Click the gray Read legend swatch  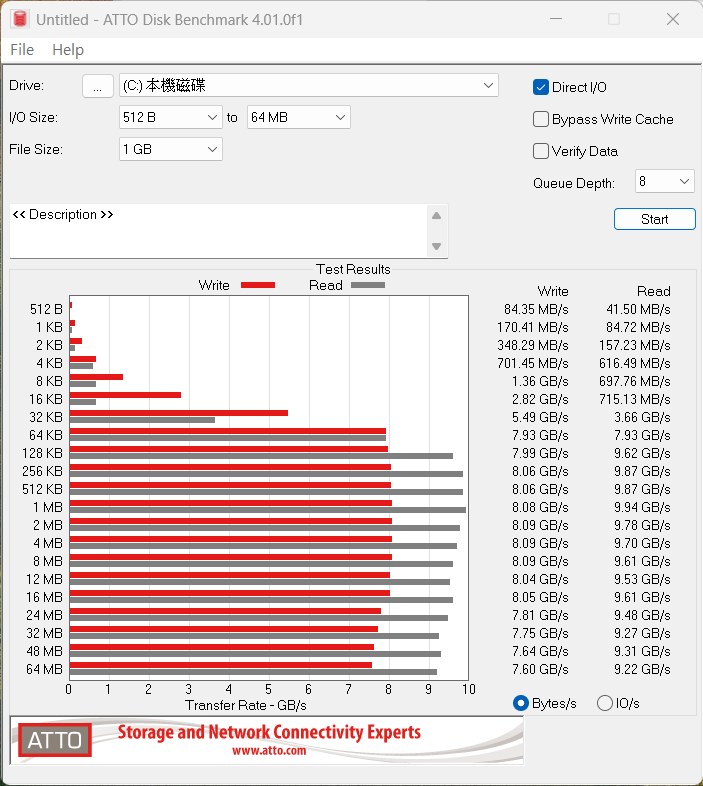tap(368, 285)
